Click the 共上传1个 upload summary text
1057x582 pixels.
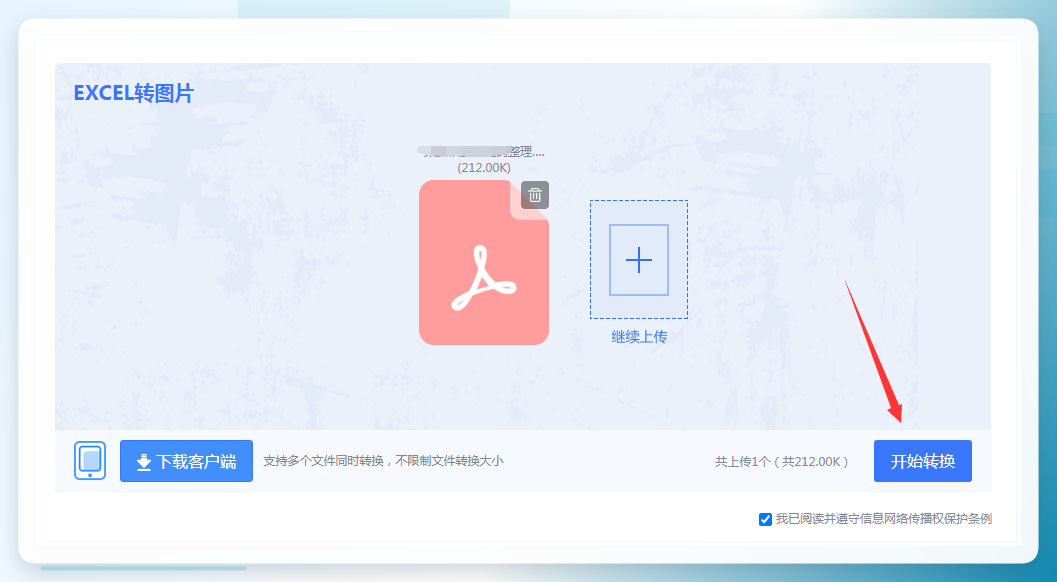781,461
